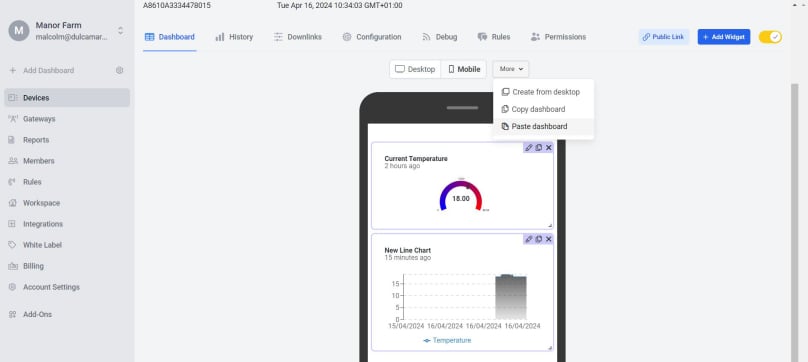The image size is (808, 362).
Task: Open the Permissions tab
Action: [x=558, y=37]
